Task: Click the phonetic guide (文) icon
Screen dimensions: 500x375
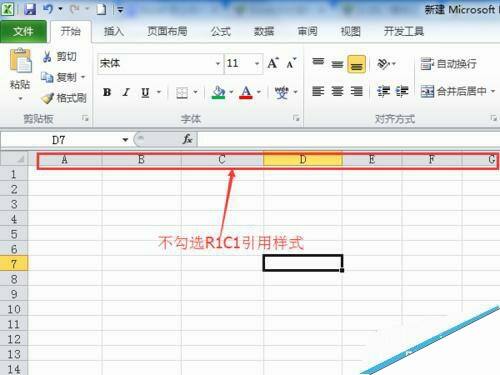Action: pyautogui.click(x=282, y=92)
